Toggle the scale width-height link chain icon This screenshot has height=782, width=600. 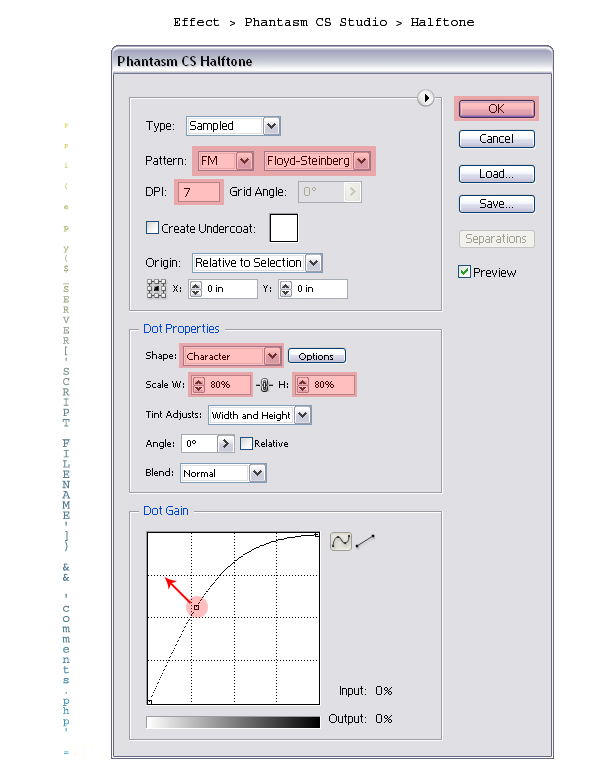click(265, 385)
